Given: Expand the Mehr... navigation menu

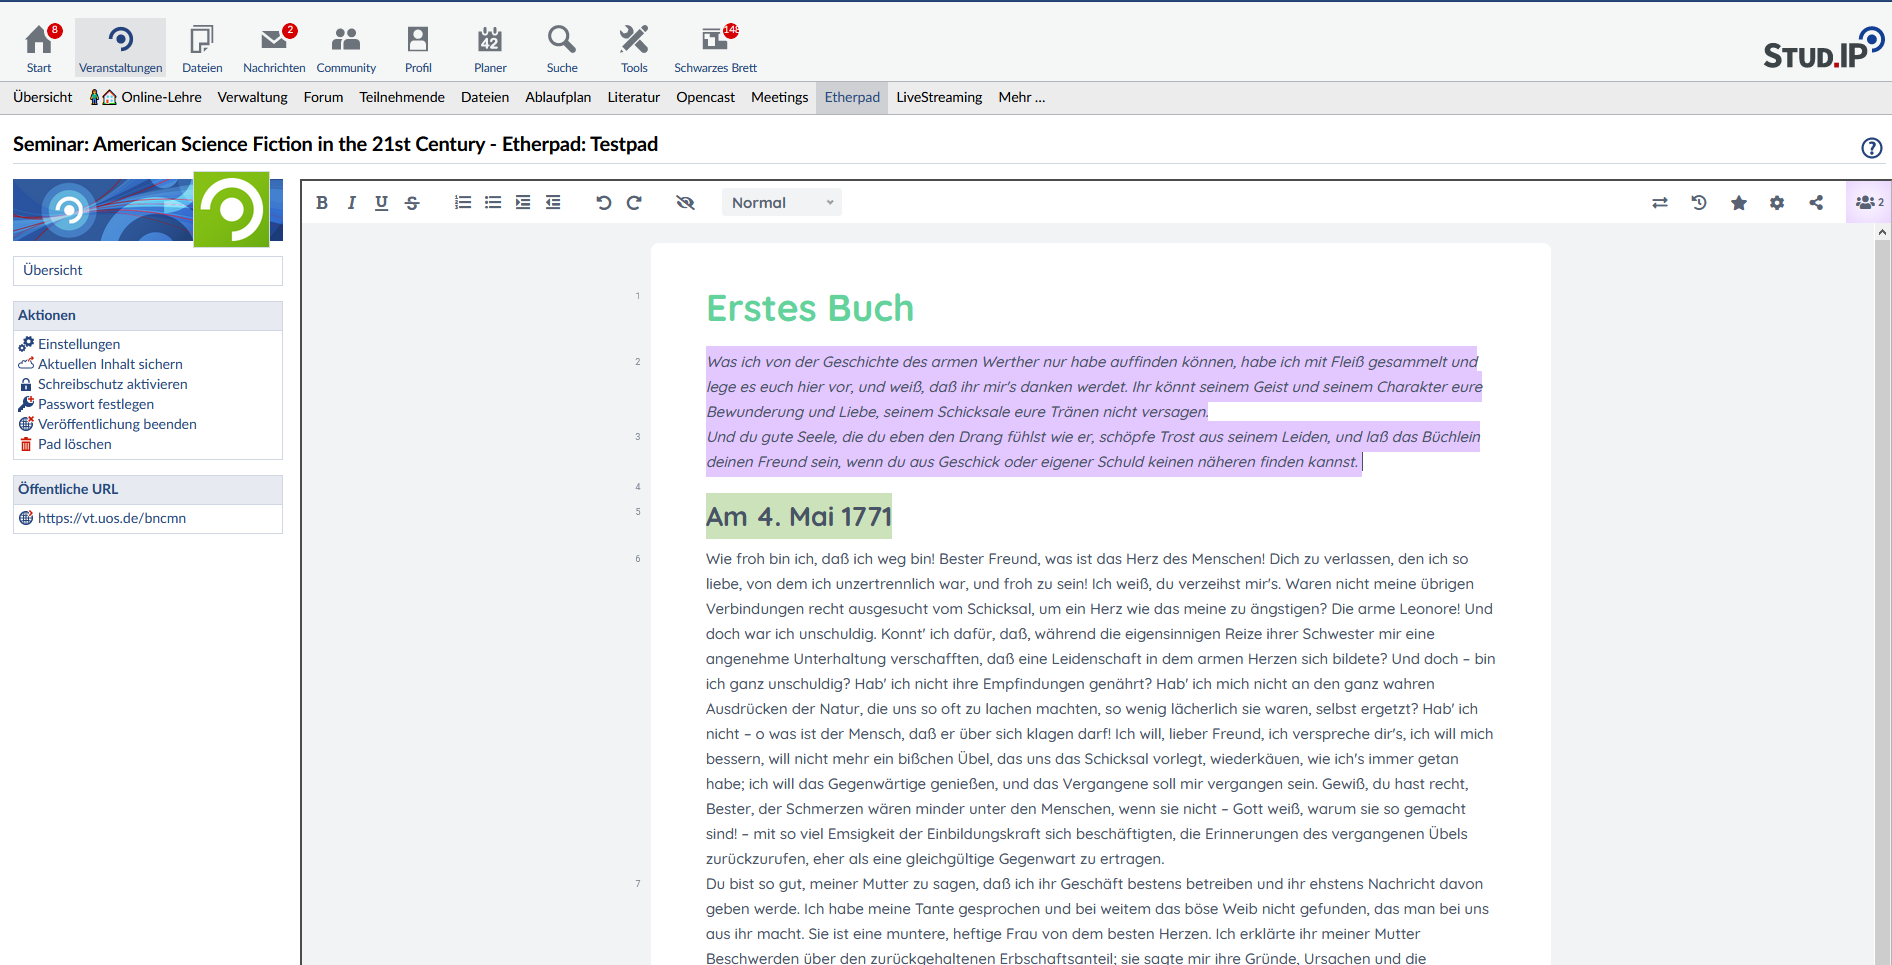Looking at the screenshot, I should point(1021,97).
